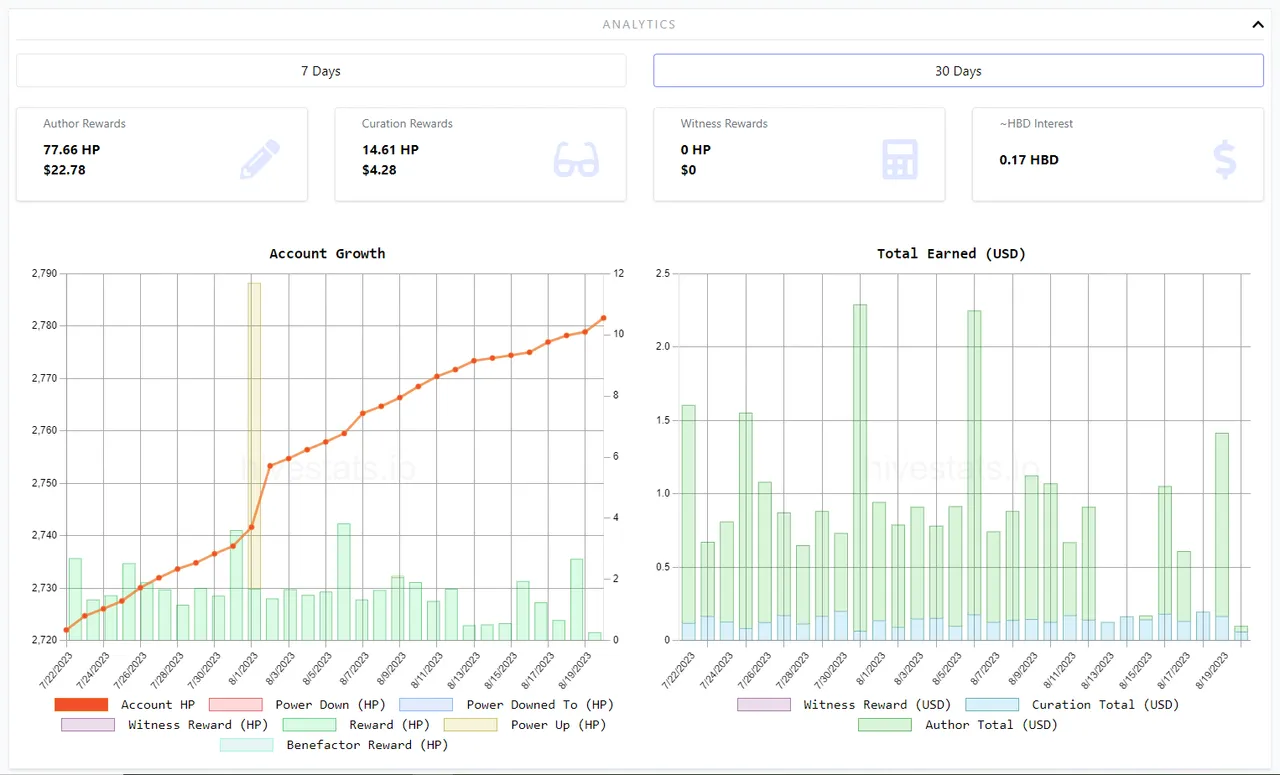
Task: Toggle Account HP legend series
Action: tap(82, 705)
